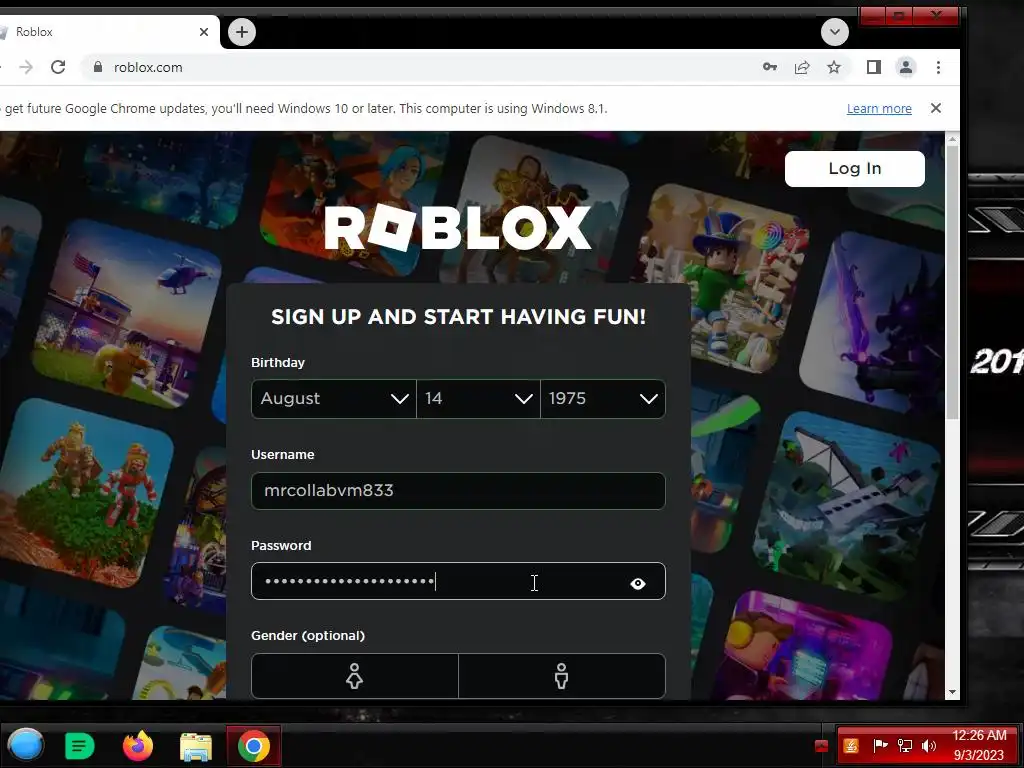1024x768 pixels.
Task: Open Learn more link in update notice
Action: (x=879, y=108)
